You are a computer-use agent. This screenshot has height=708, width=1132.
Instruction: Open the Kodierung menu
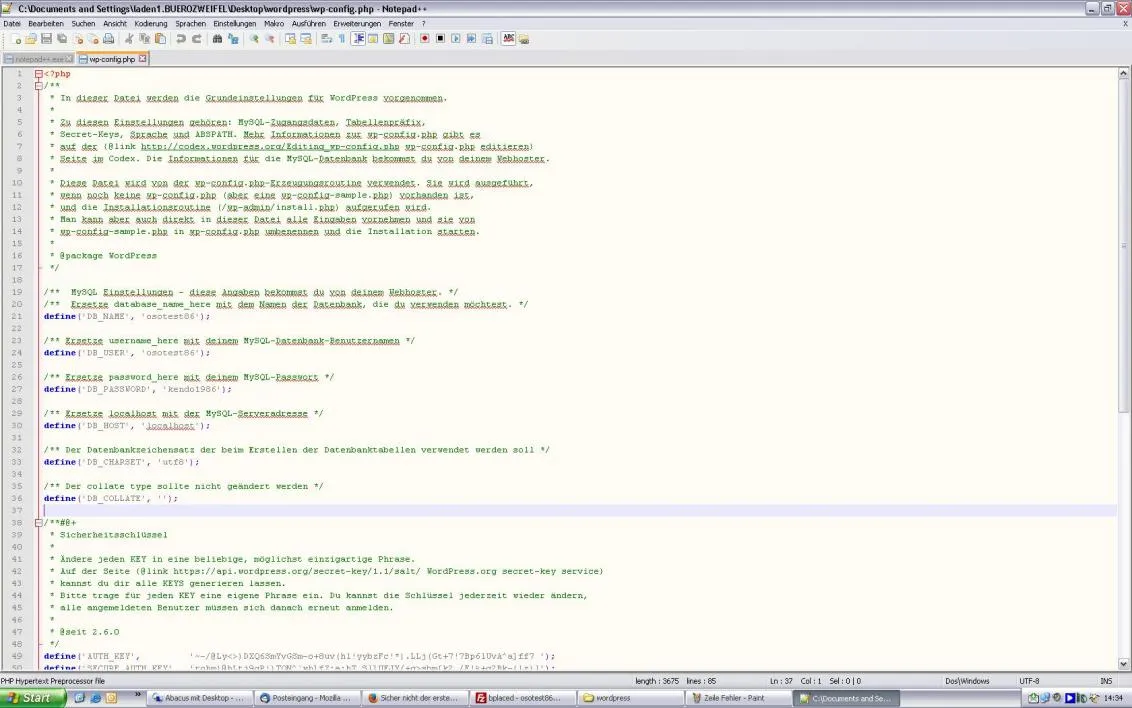[151, 24]
